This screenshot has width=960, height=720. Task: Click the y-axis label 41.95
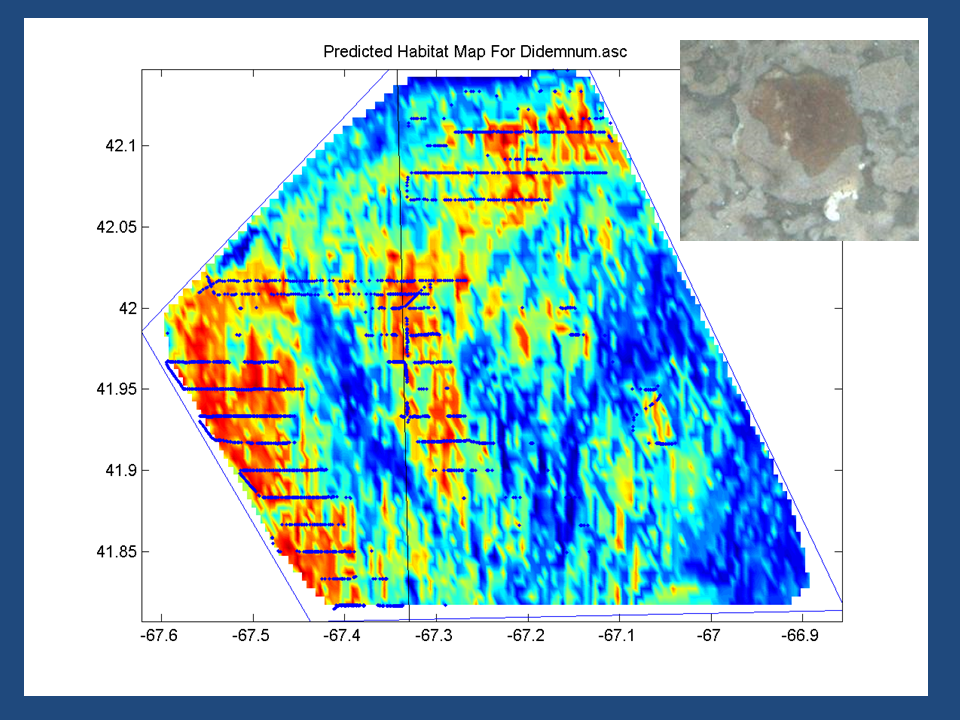click(x=116, y=389)
